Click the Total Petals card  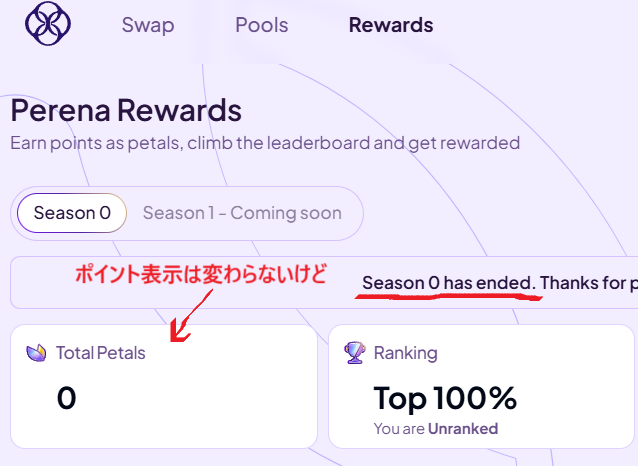[x=164, y=386]
